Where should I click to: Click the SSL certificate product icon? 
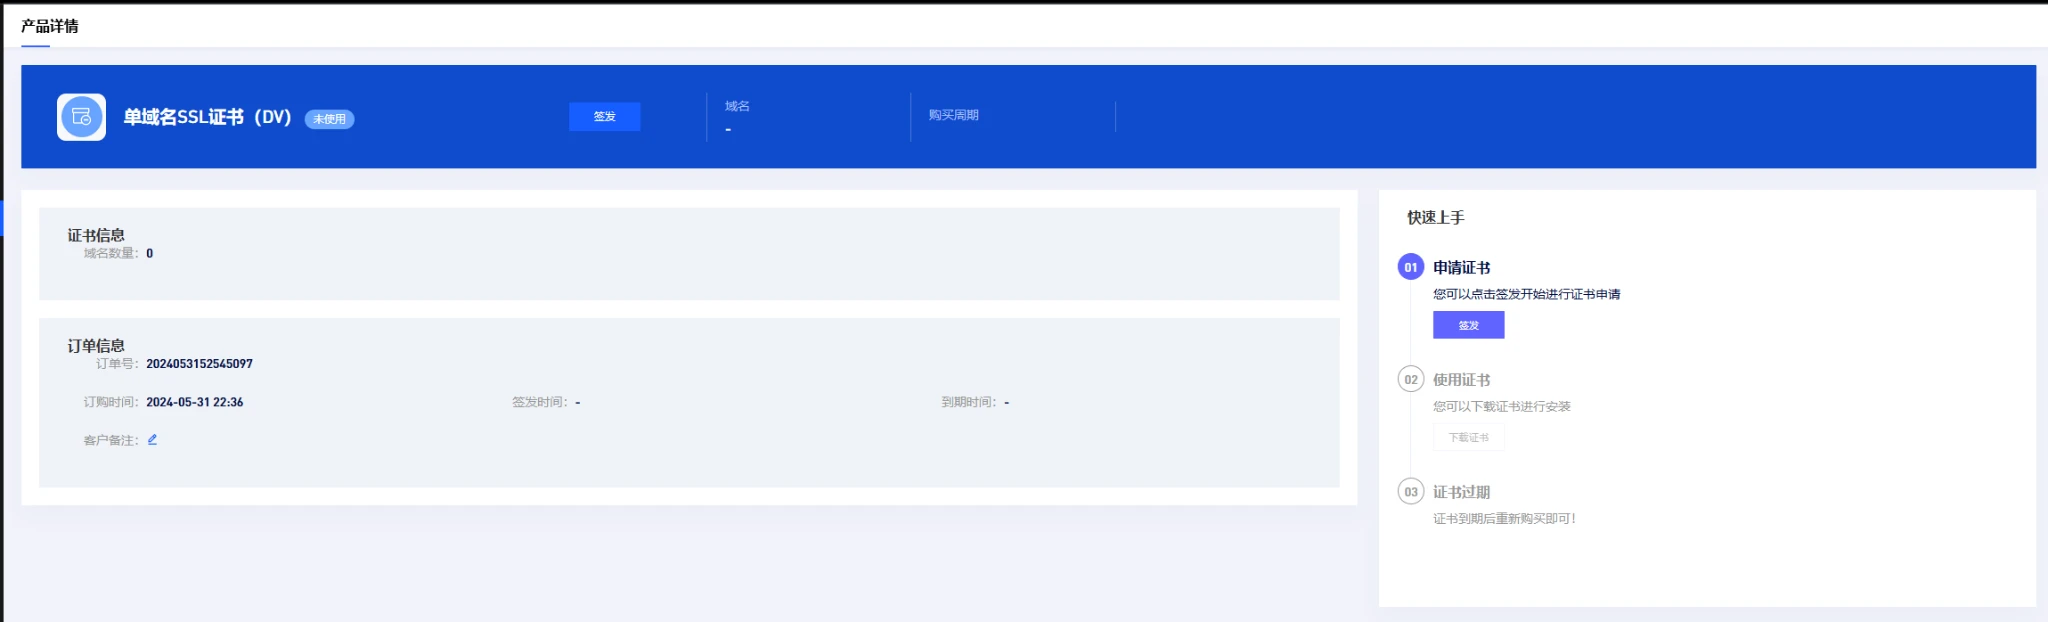81,117
